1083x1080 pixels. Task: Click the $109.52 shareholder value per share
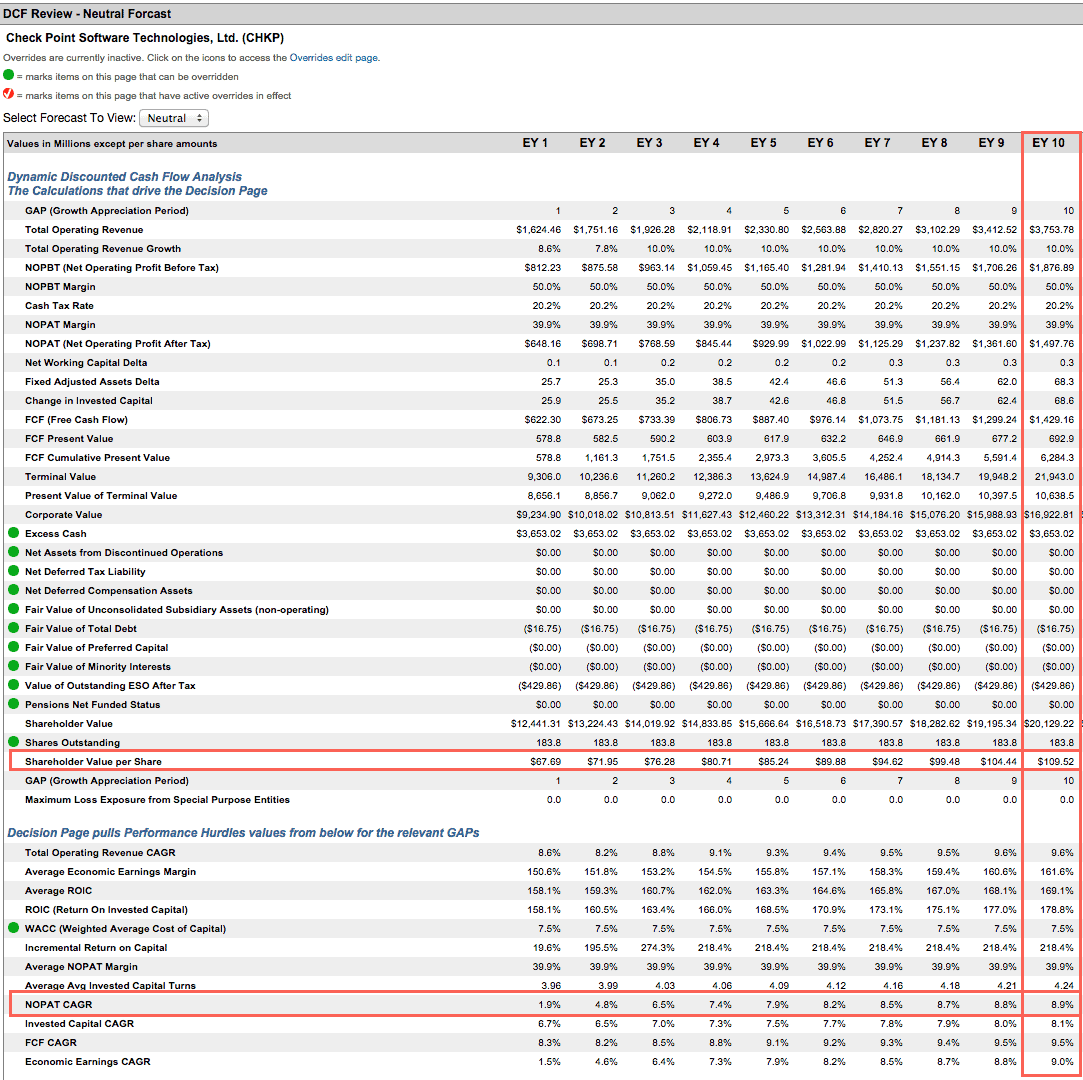1055,762
